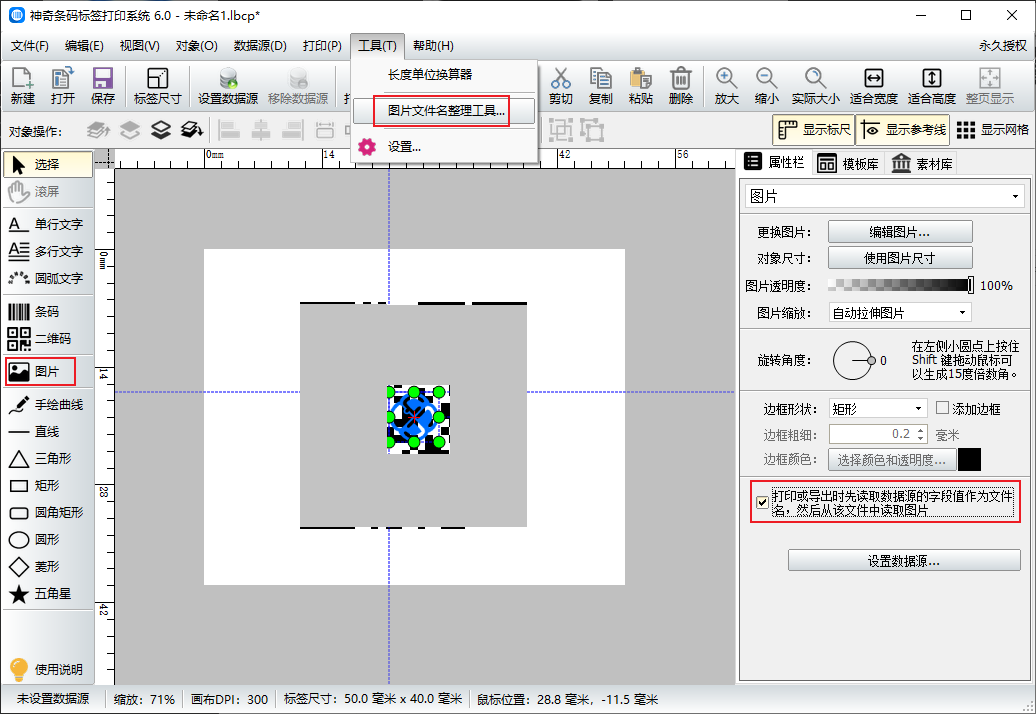Switch to the 素材库 tab

point(922,164)
